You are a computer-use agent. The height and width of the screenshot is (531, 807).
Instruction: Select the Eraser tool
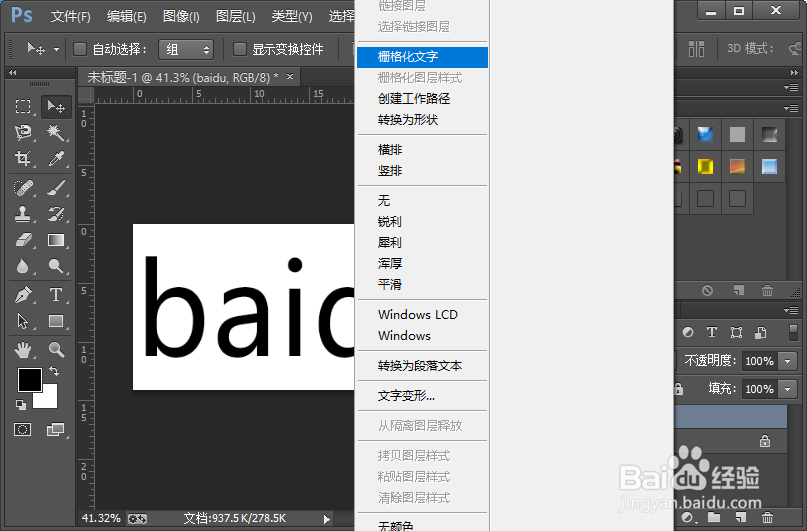(23, 240)
